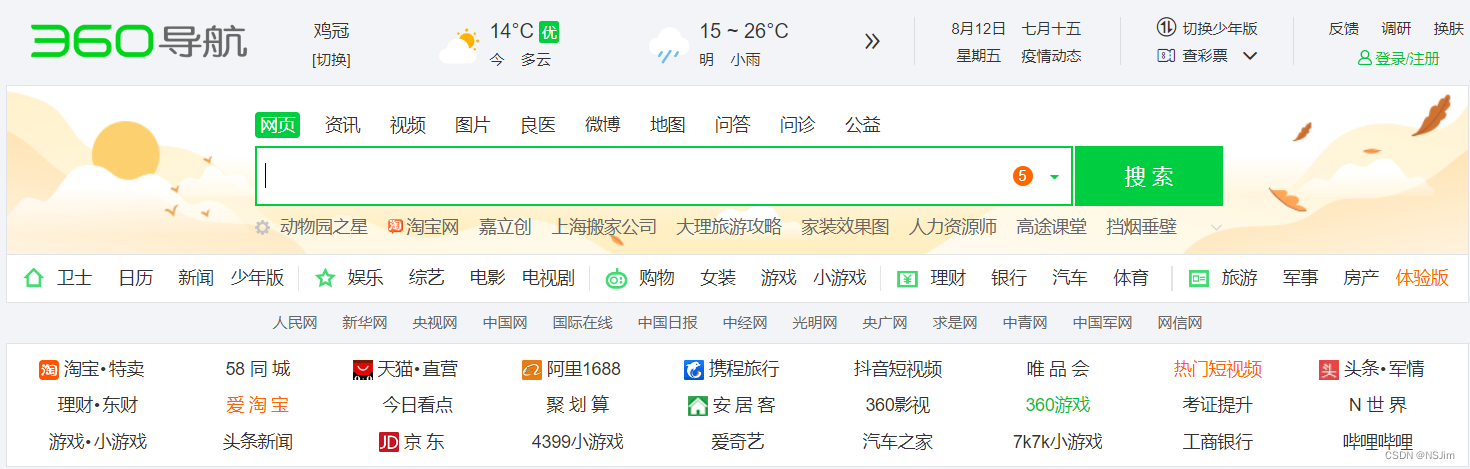
Task: Open the green 360游戏 link
Action: coord(1057,406)
